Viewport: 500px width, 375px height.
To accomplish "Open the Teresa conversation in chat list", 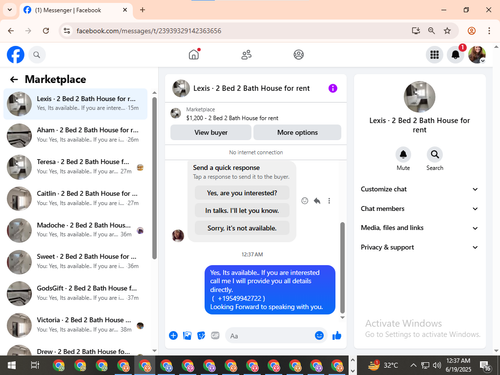I will click(x=75, y=167).
